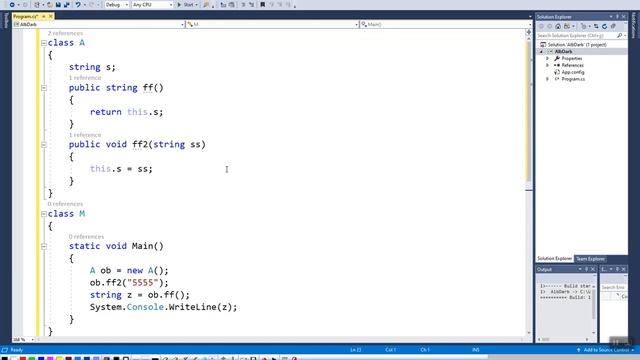Click the magnifier icon in Solution Explorer search
This screenshot has width=640, height=360.
(620, 36)
